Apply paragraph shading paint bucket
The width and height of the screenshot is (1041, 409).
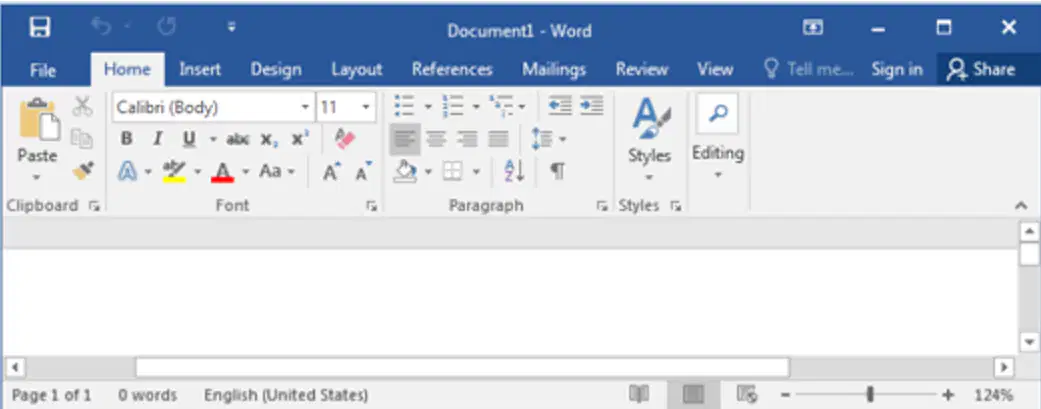[x=405, y=171]
